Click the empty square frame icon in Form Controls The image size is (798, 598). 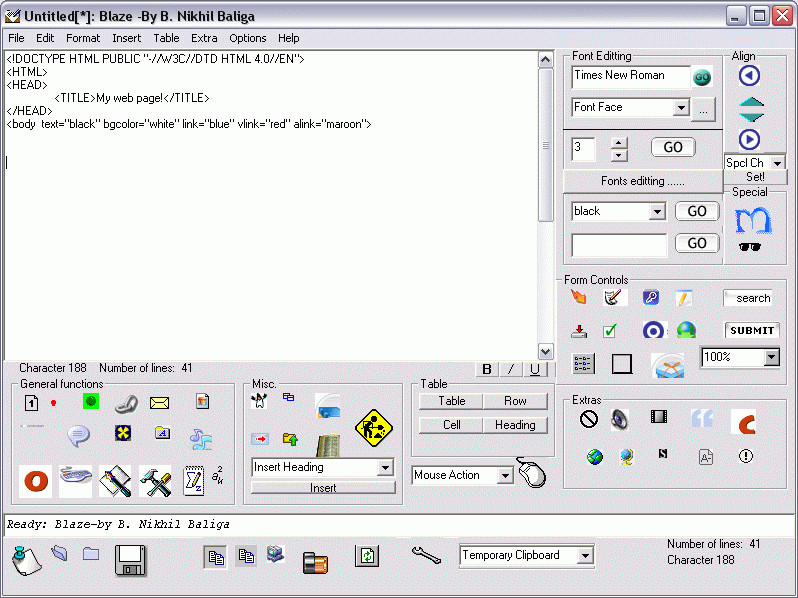point(621,364)
